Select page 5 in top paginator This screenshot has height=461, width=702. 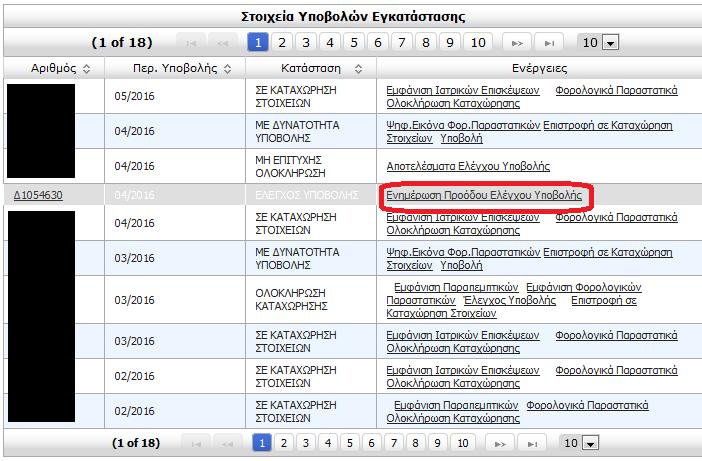(x=354, y=43)
